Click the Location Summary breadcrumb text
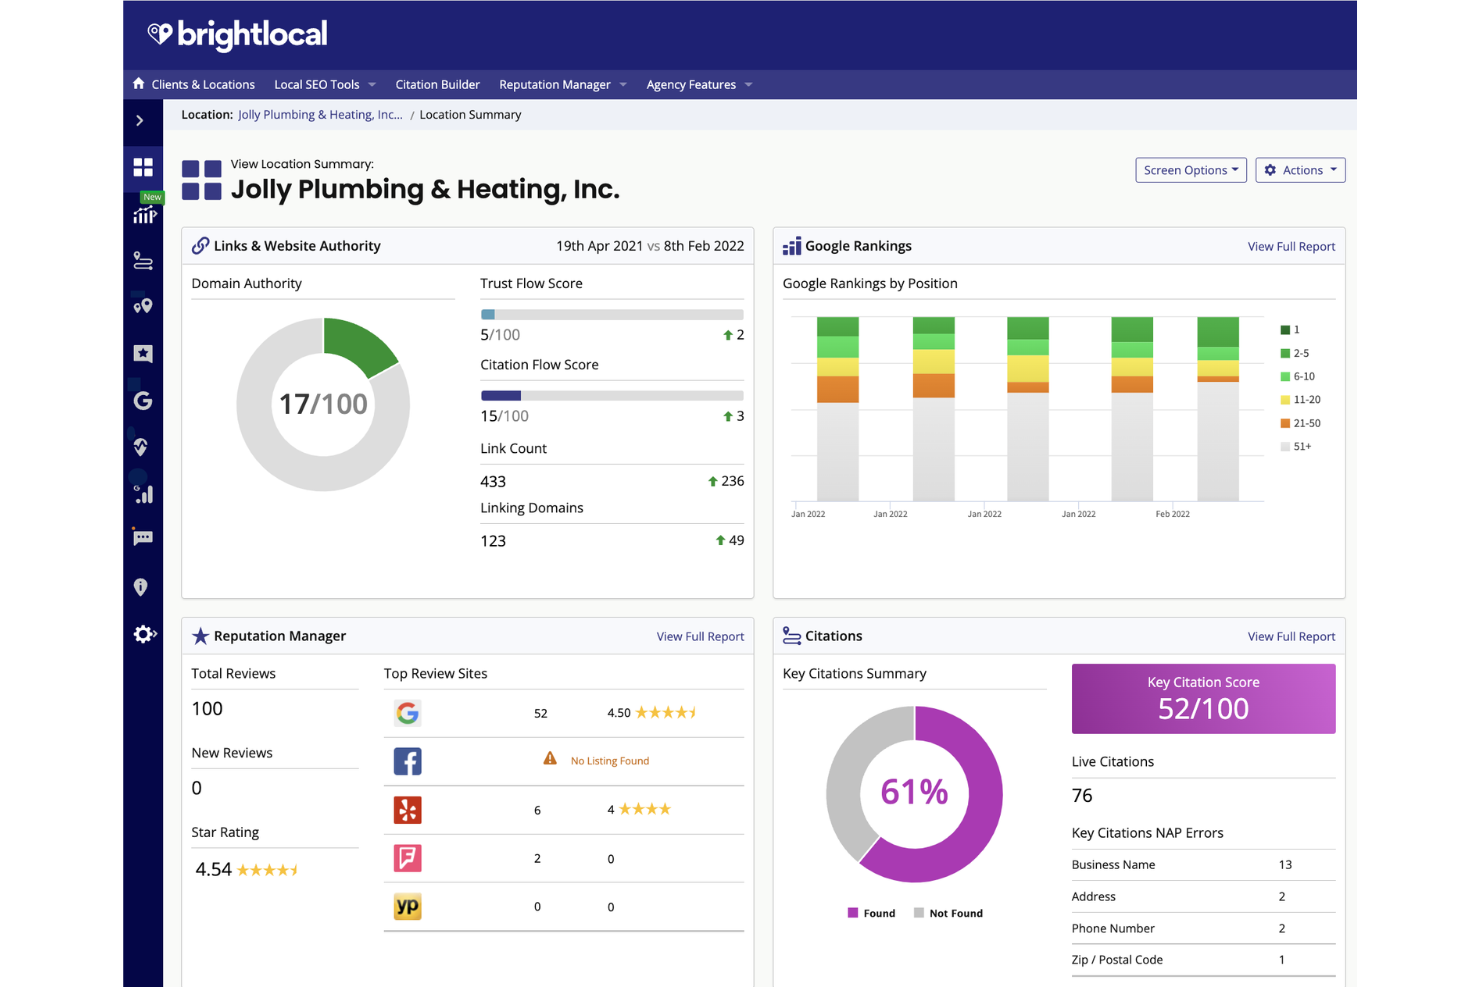This screenshot has height=987, width=1480. point(470,115)
